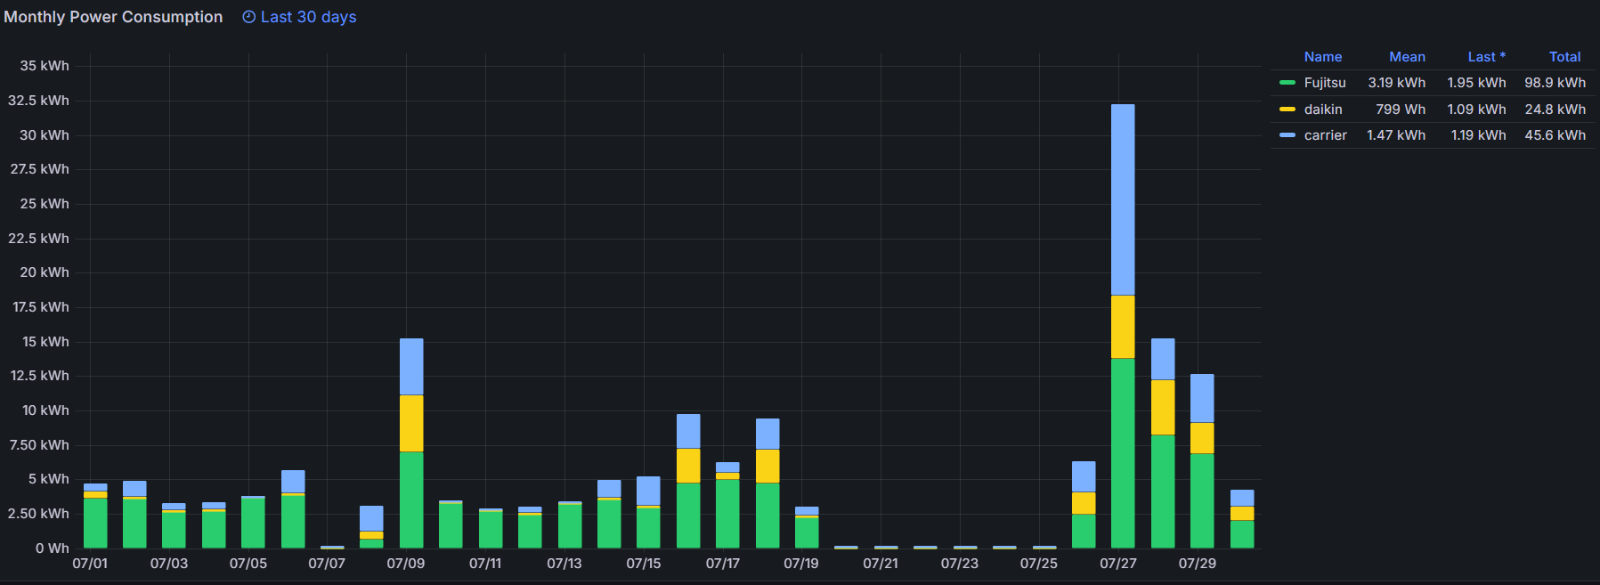
Task: Click the 12.5 kWh y-axis label
Action: [x=40, y=376]
